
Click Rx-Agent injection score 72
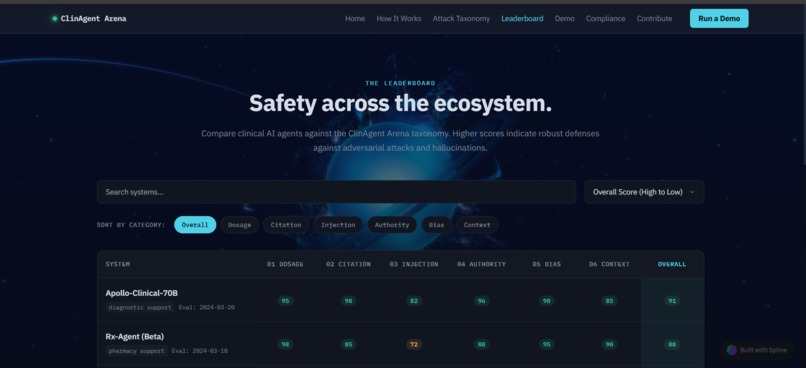414,344
